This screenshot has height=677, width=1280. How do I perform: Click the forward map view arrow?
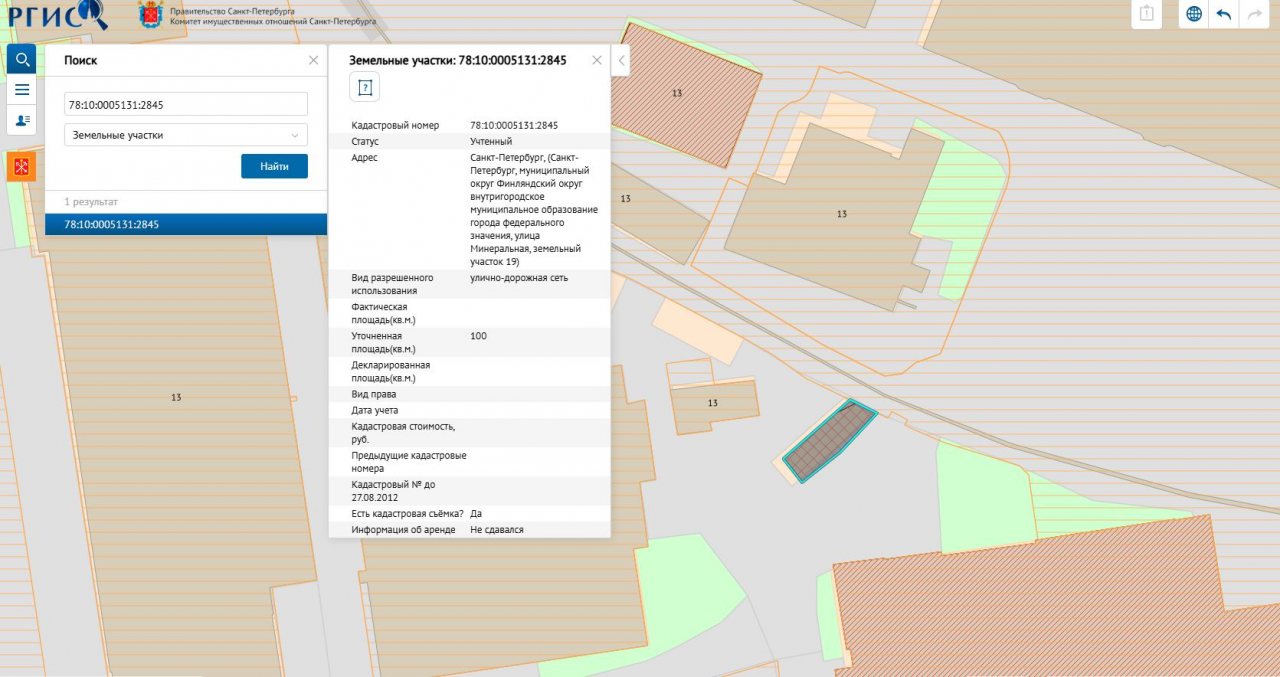click(1252, 14)
